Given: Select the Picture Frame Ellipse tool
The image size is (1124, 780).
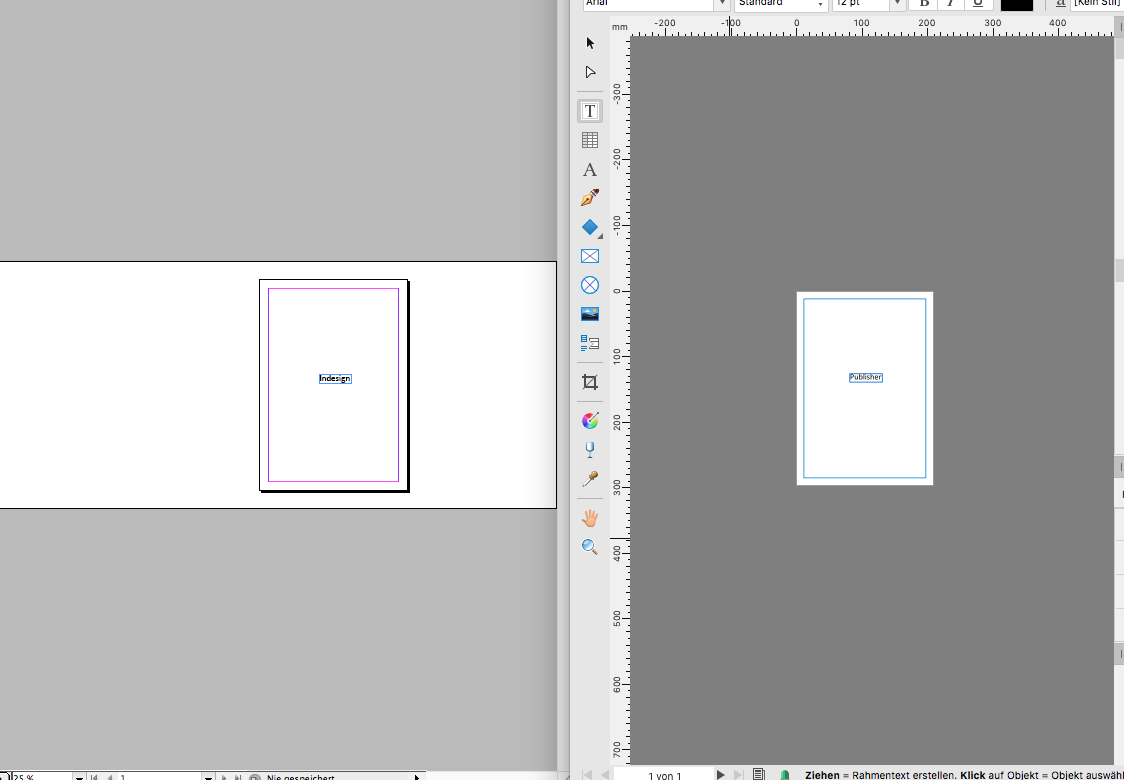Looking at the screenshot, I should tap(590, 285).
